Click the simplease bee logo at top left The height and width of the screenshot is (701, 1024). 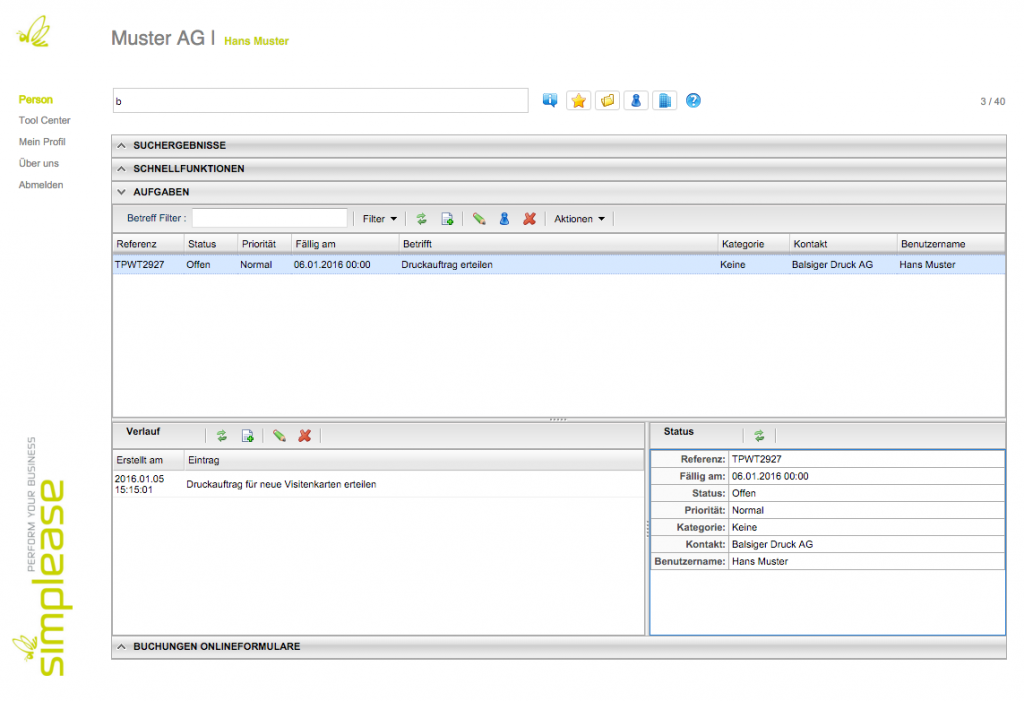click(x=34, y=32)
